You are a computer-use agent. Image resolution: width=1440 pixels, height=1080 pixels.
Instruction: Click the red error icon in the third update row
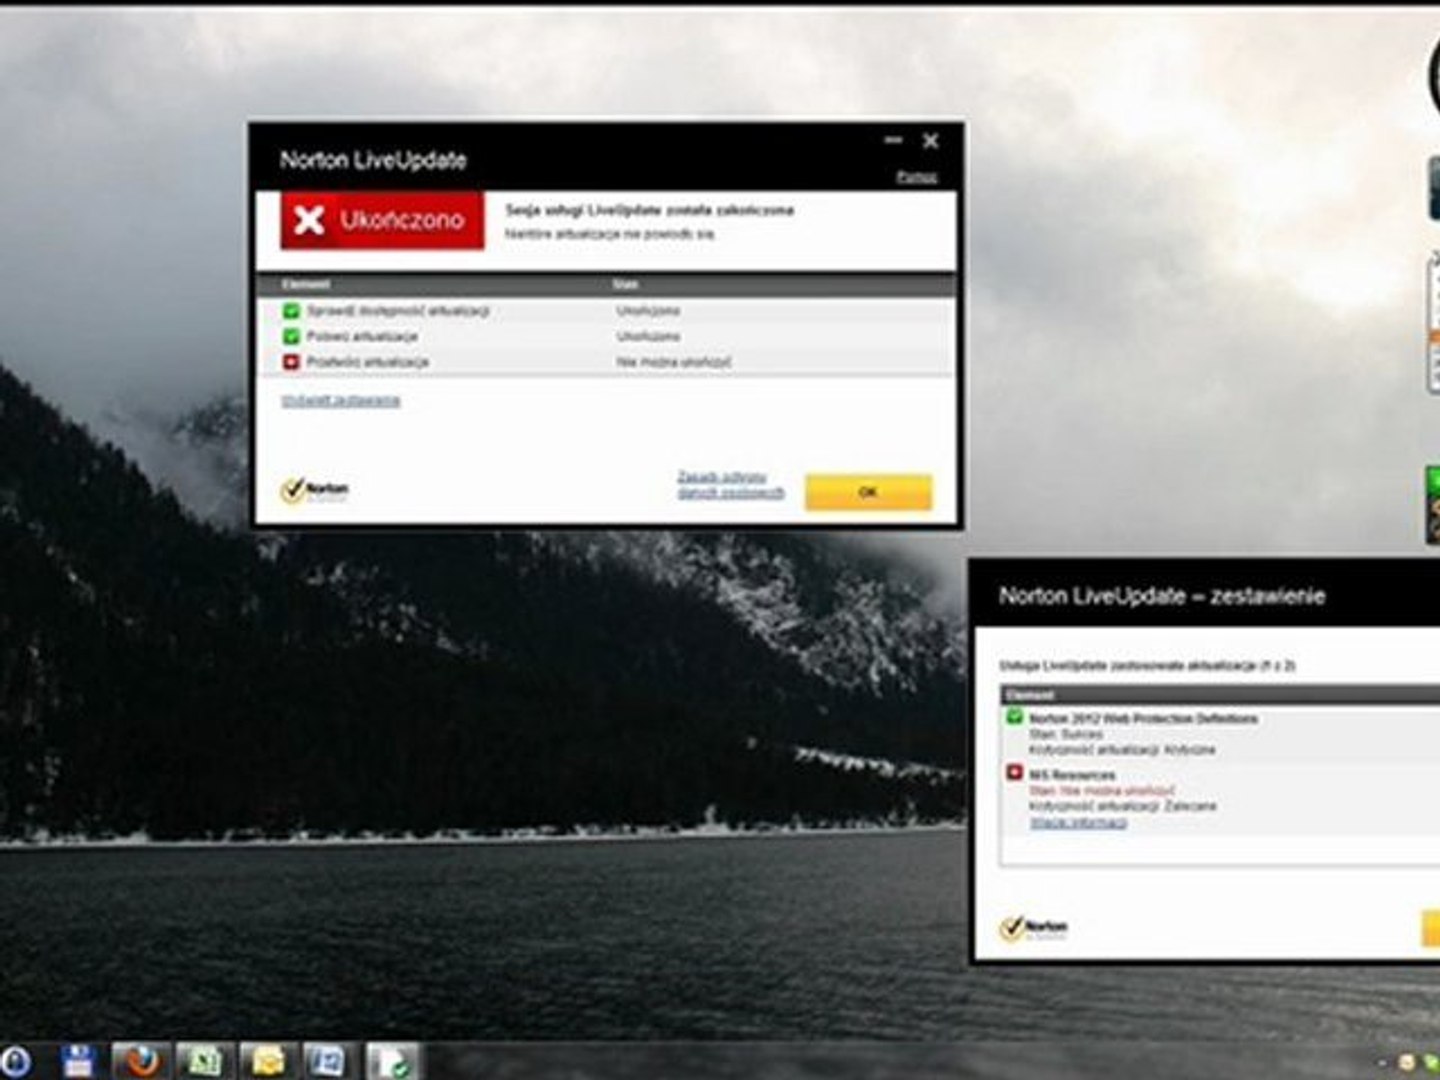(291, 362)
